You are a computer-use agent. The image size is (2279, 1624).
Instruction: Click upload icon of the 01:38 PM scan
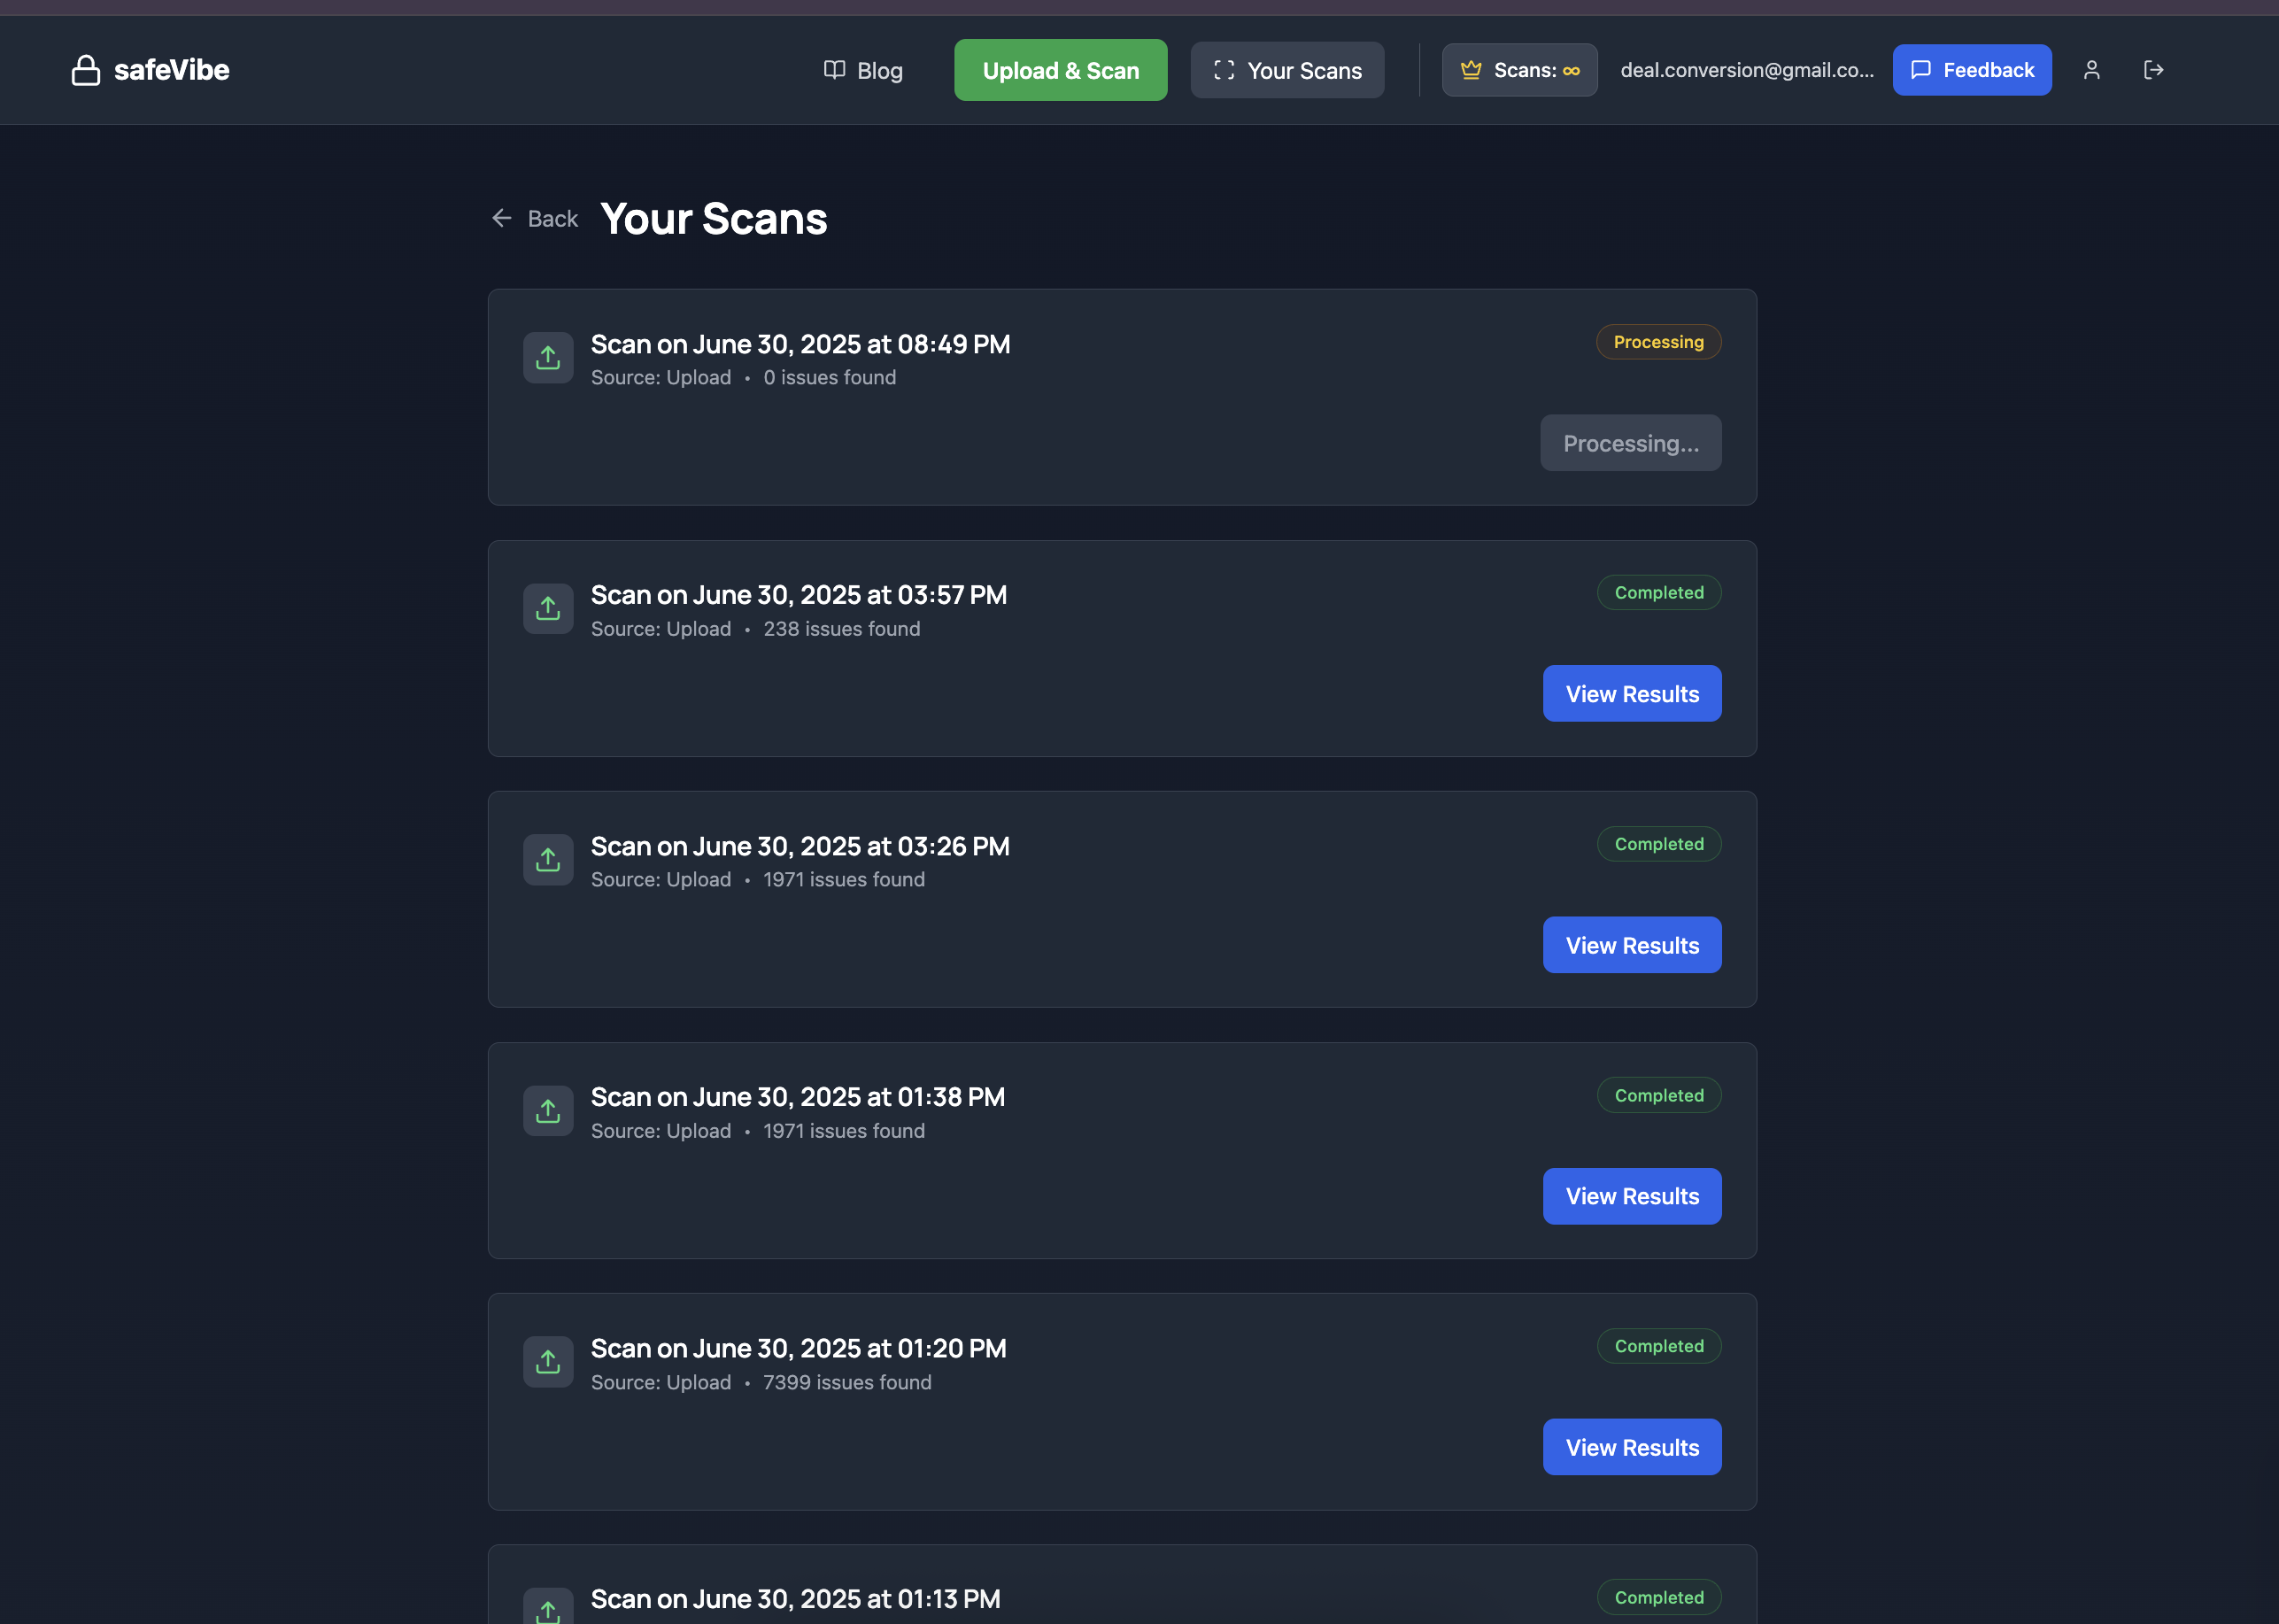click(x=548, y=1111)
